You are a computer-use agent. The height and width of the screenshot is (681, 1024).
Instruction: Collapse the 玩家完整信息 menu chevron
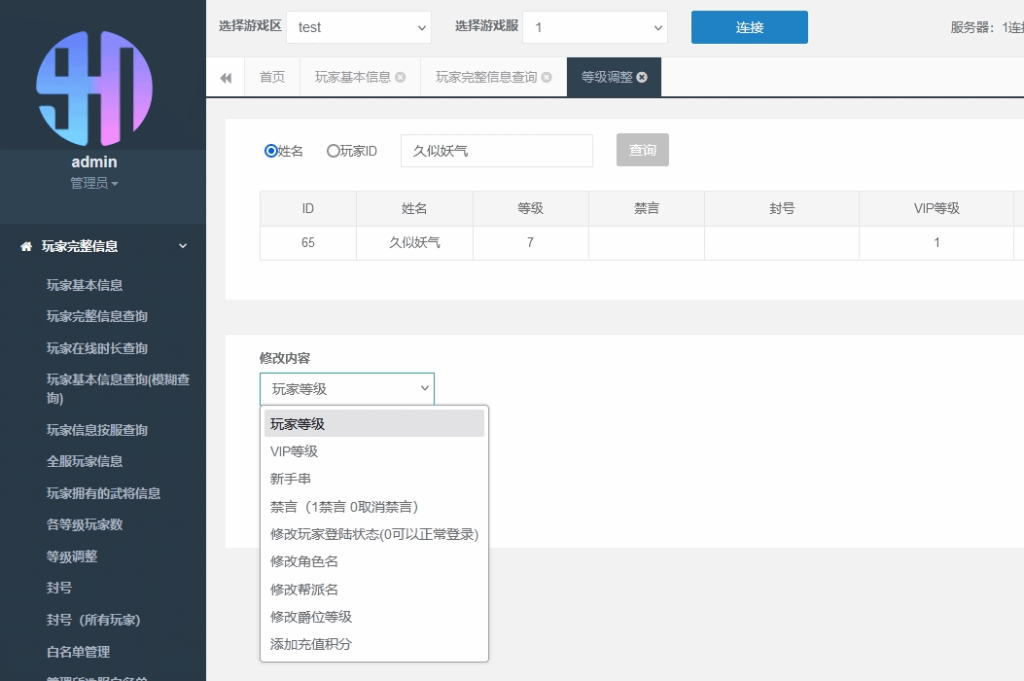coord(183,246)
